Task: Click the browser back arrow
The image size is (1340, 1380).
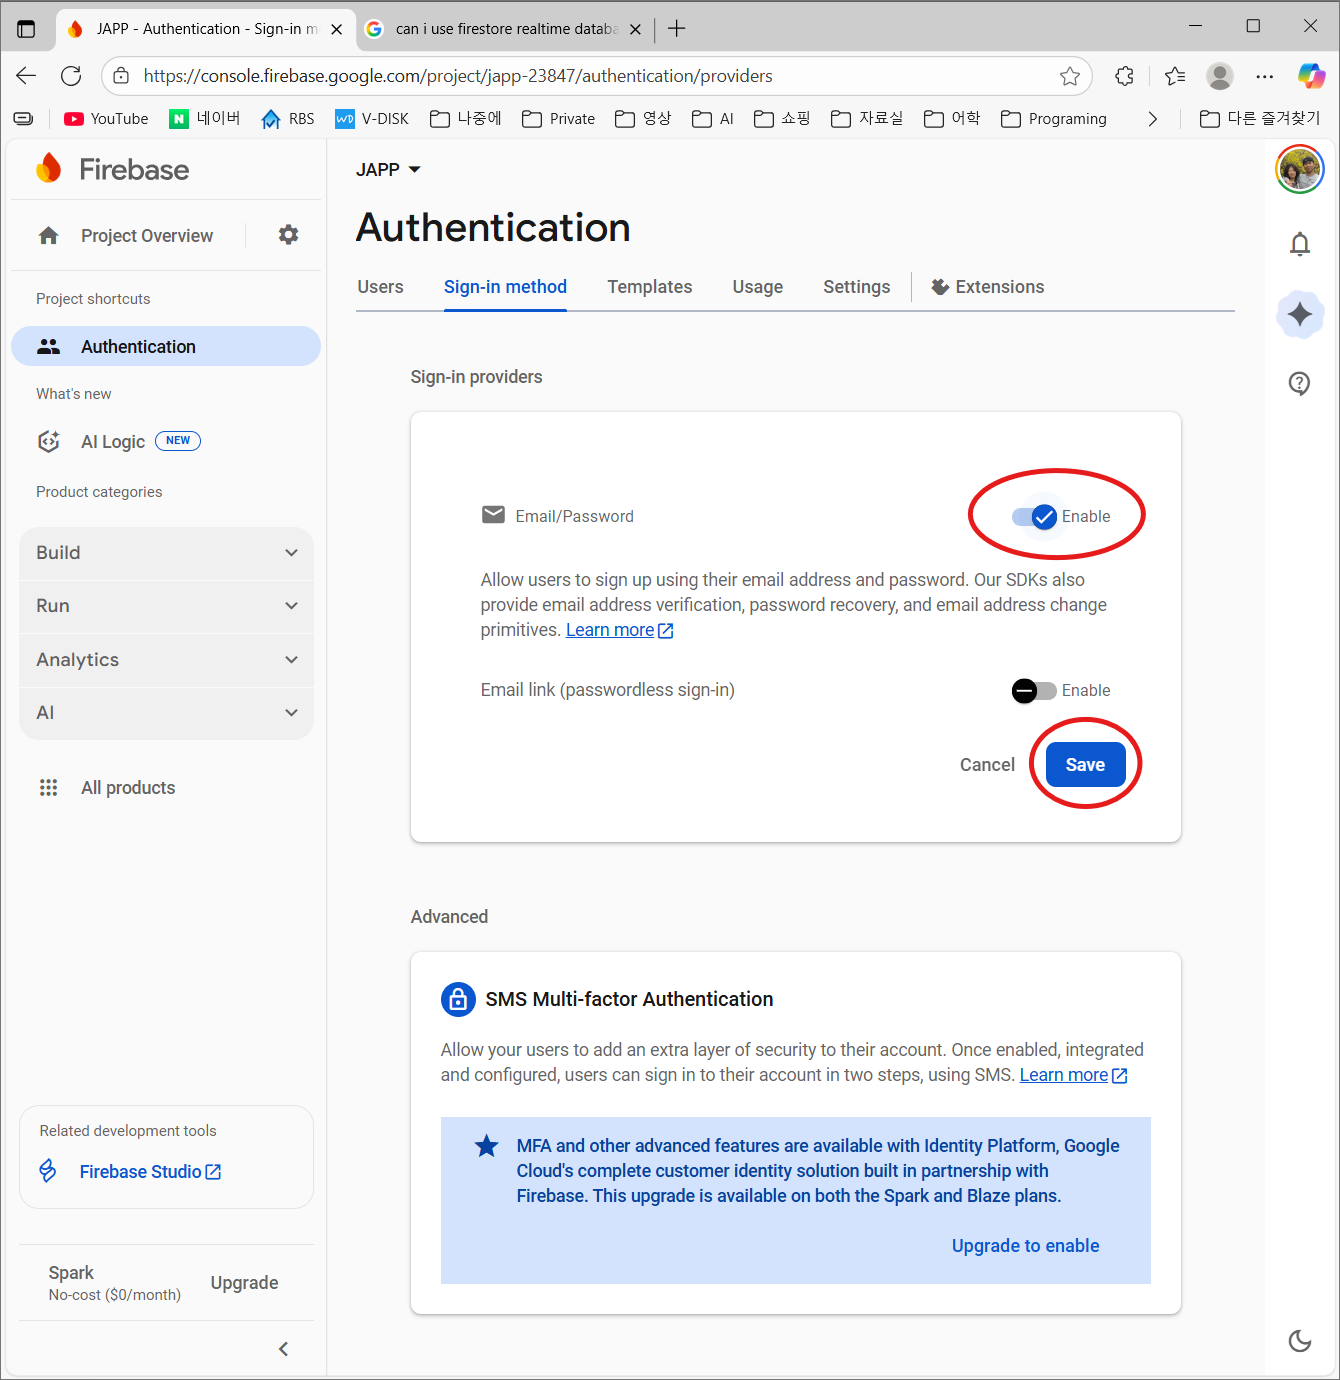Action: click(x=26, y=76)
